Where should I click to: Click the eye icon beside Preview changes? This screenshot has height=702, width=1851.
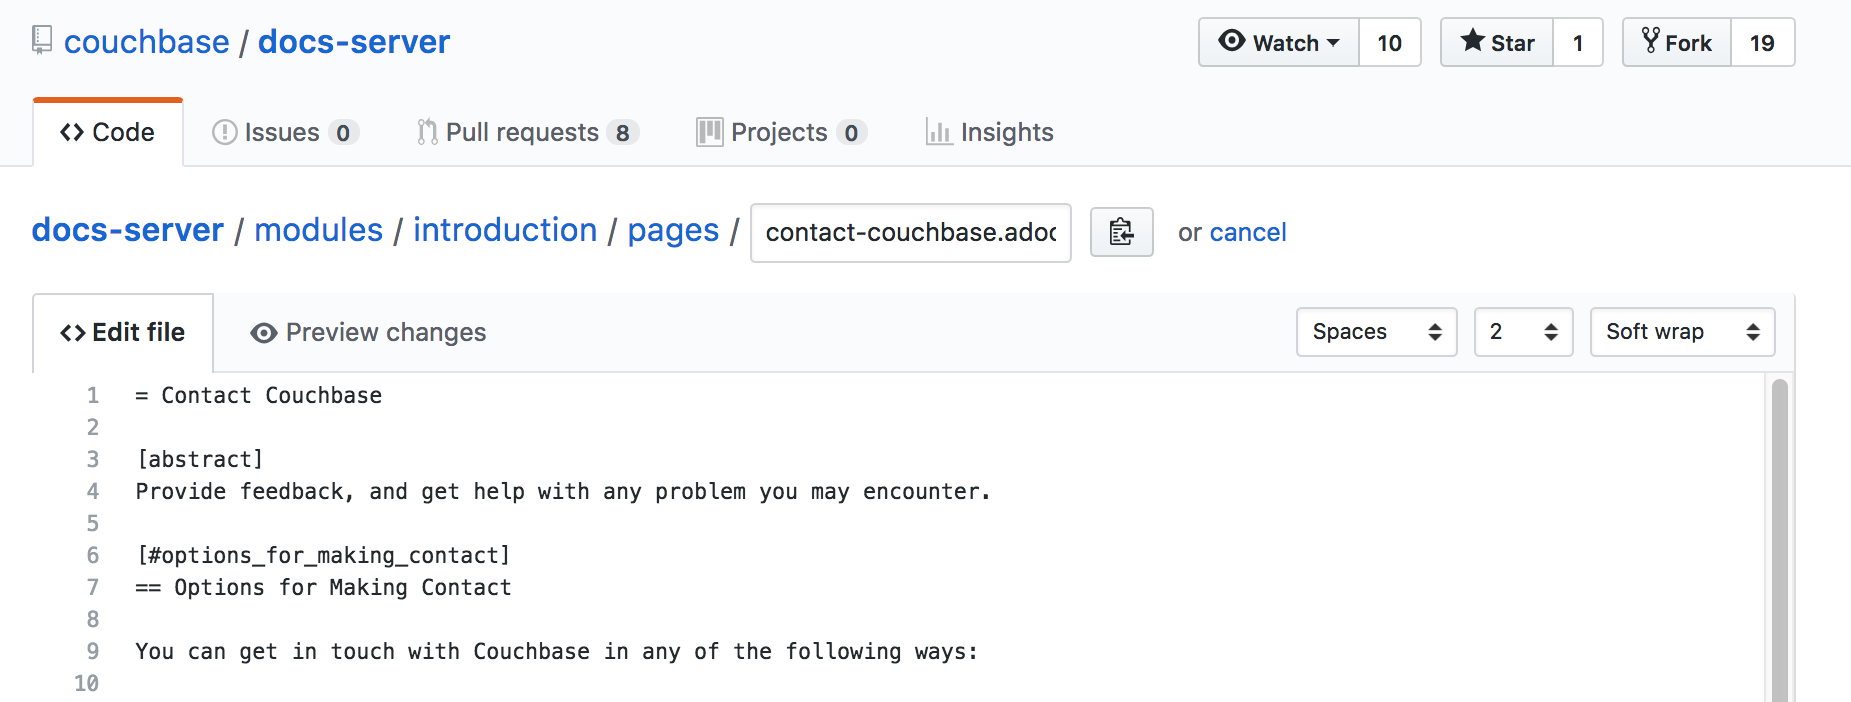pos(262,332)
